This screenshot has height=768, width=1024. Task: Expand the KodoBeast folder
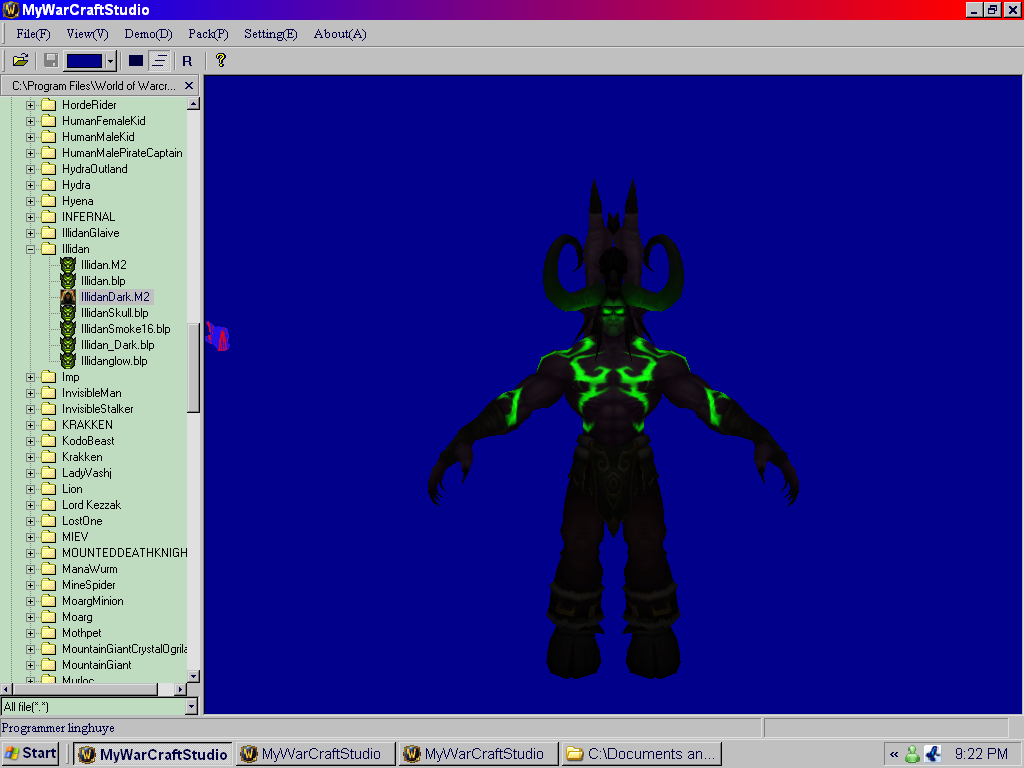pyautogui.click(x=30, y=441)
